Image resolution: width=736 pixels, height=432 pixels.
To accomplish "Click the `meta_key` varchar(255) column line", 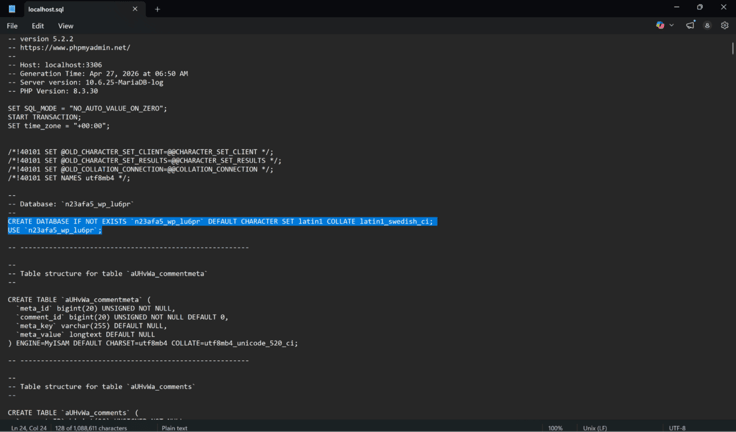I will tap(92, 326).
